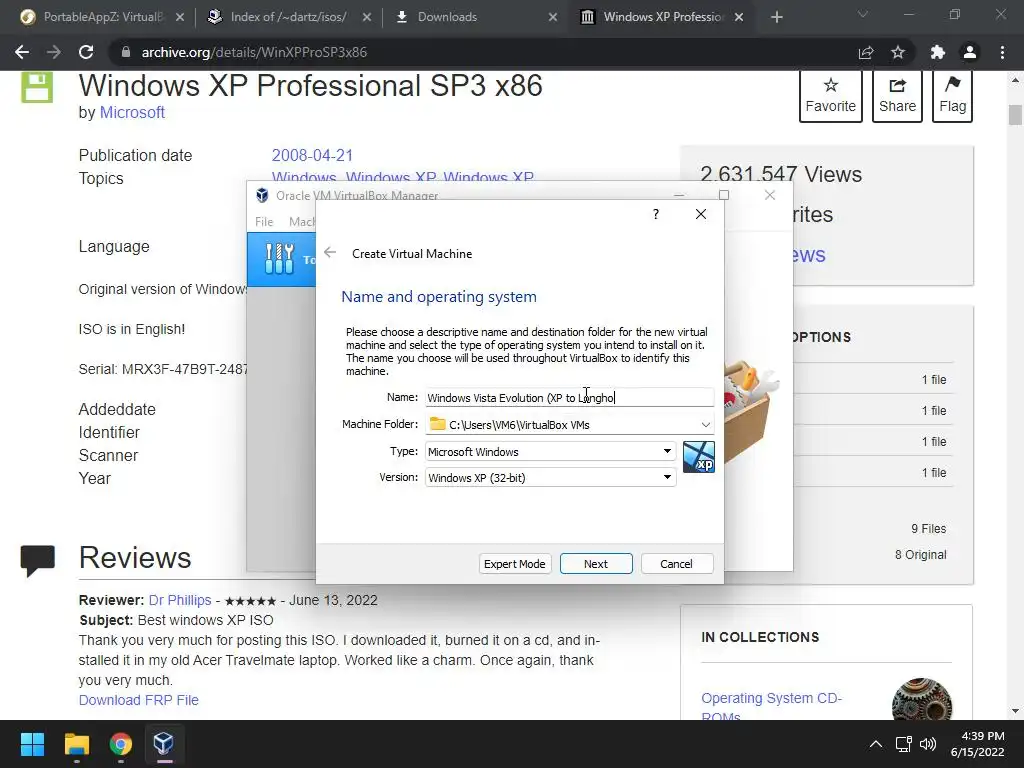Click the 8 Original text
The height and width of the screenshot is (768, 1024).
(921, 554)
